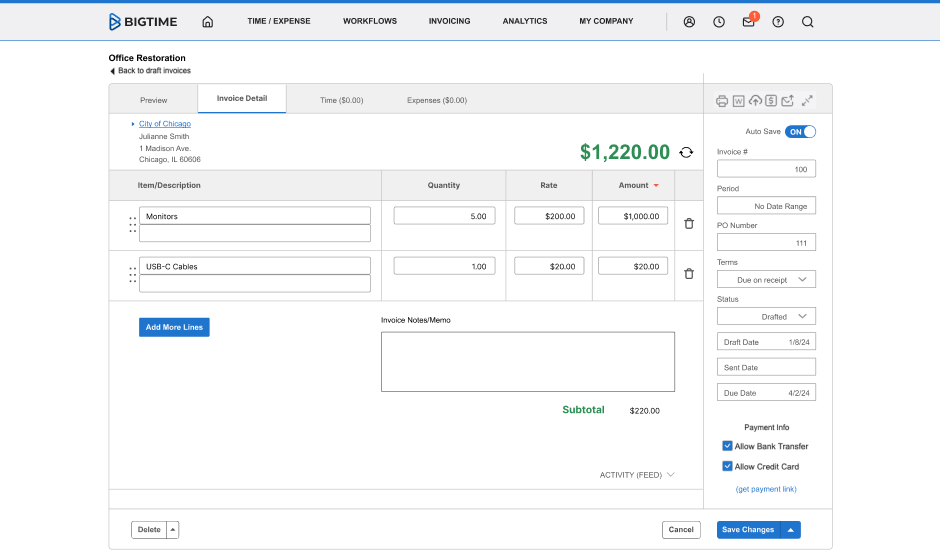Click the back arrow to draft invoices

[x=112, y=71]
